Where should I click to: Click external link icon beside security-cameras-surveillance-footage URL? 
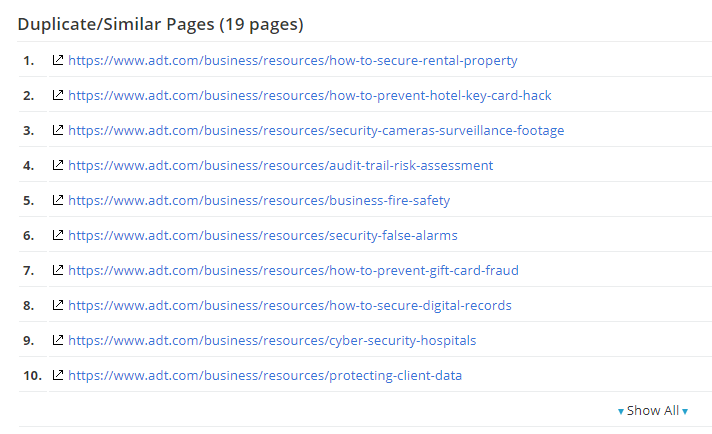coord(58,130)
